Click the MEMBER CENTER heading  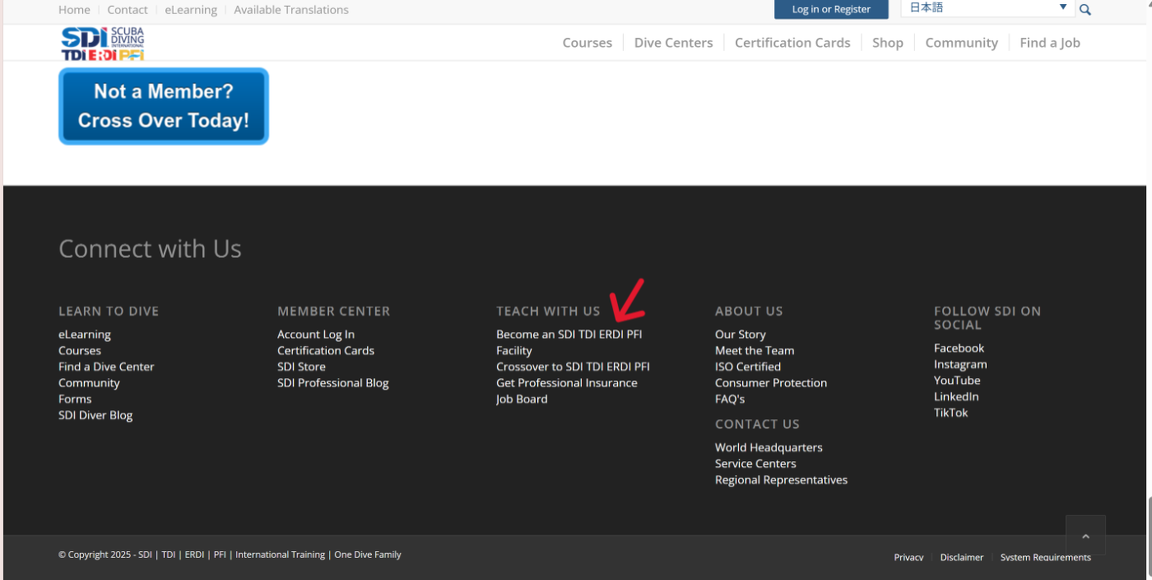[334, 312]
